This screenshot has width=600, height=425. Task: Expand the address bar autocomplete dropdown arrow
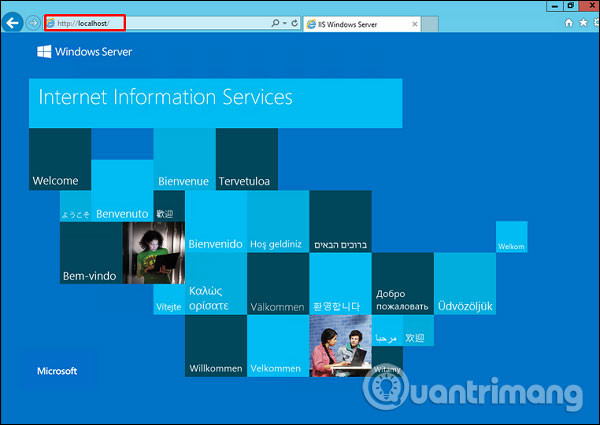pyautogui.click(x=285, y=22)
